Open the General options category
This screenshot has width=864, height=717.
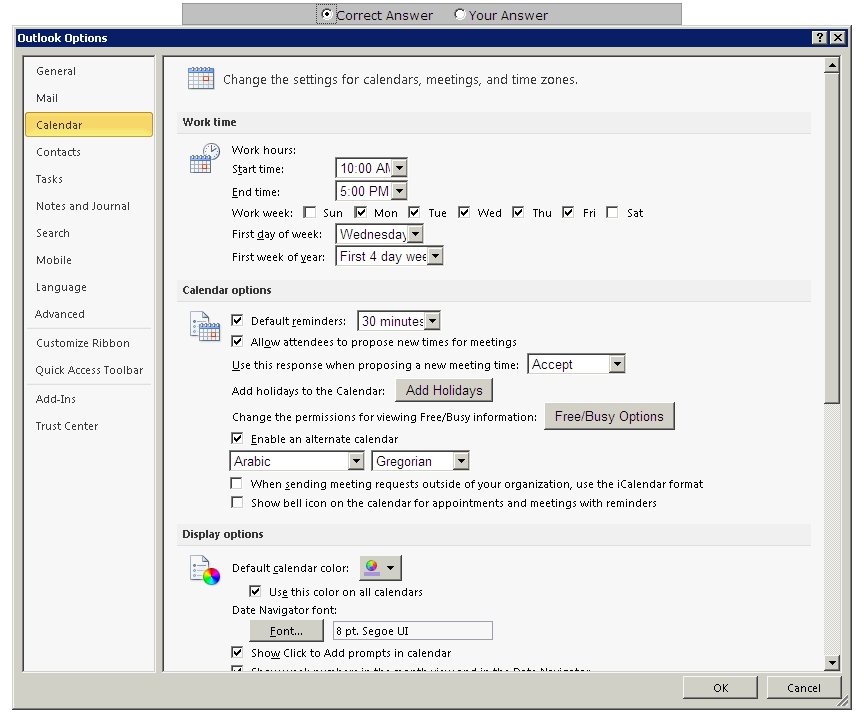pyautogui.click(x=89, y=71)
